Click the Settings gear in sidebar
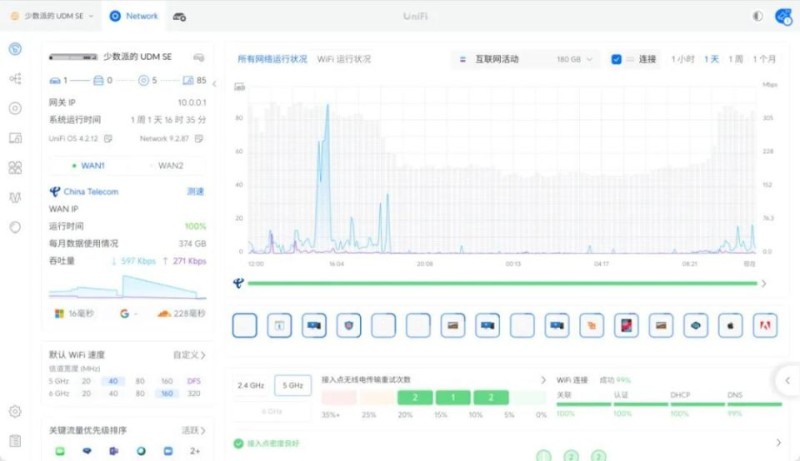The width and height of the screenshot is (800, 461). pos(15,411)
